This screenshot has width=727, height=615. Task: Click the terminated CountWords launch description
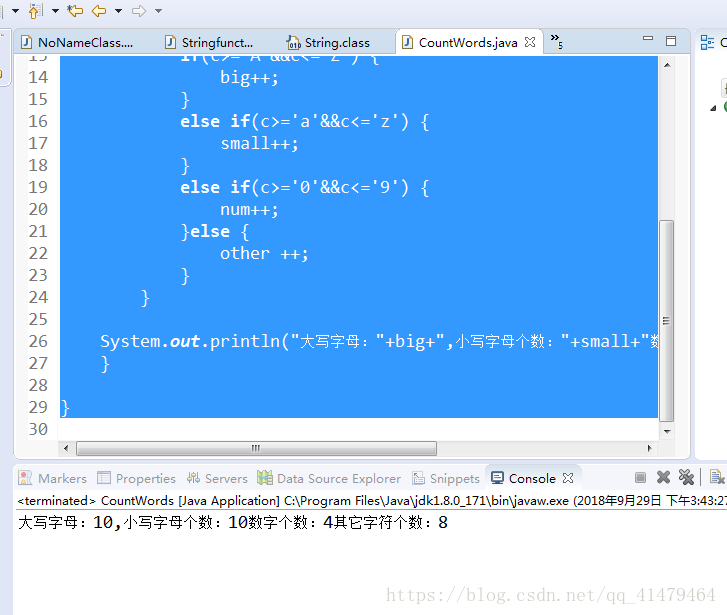(372, 501)
